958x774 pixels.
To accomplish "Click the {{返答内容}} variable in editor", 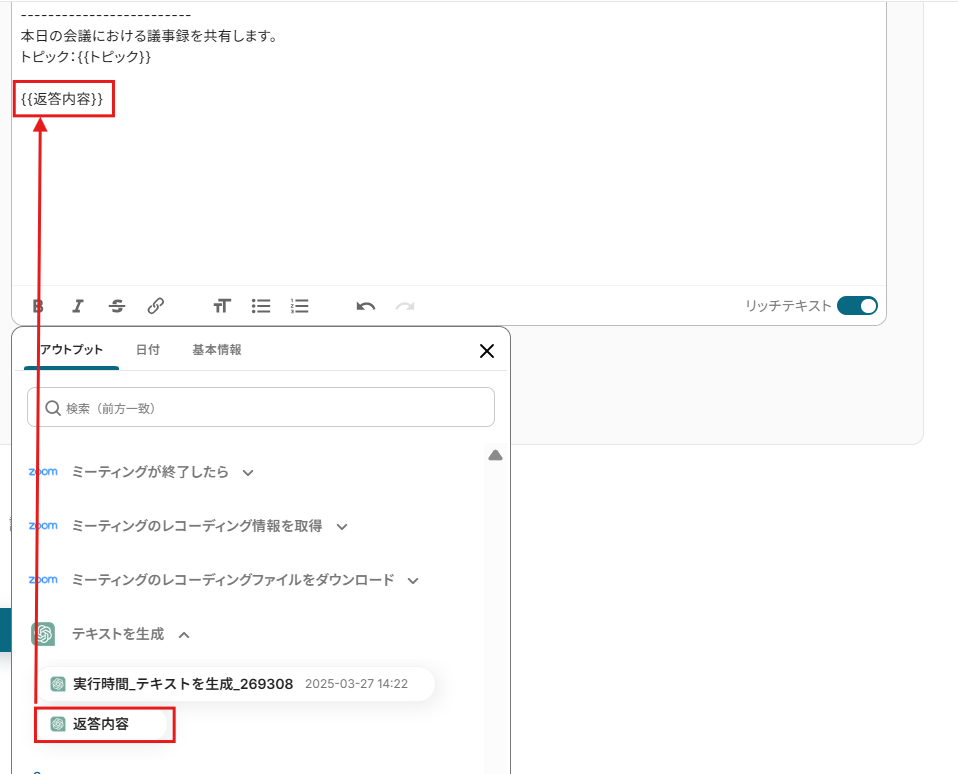I will coord(62,99).
